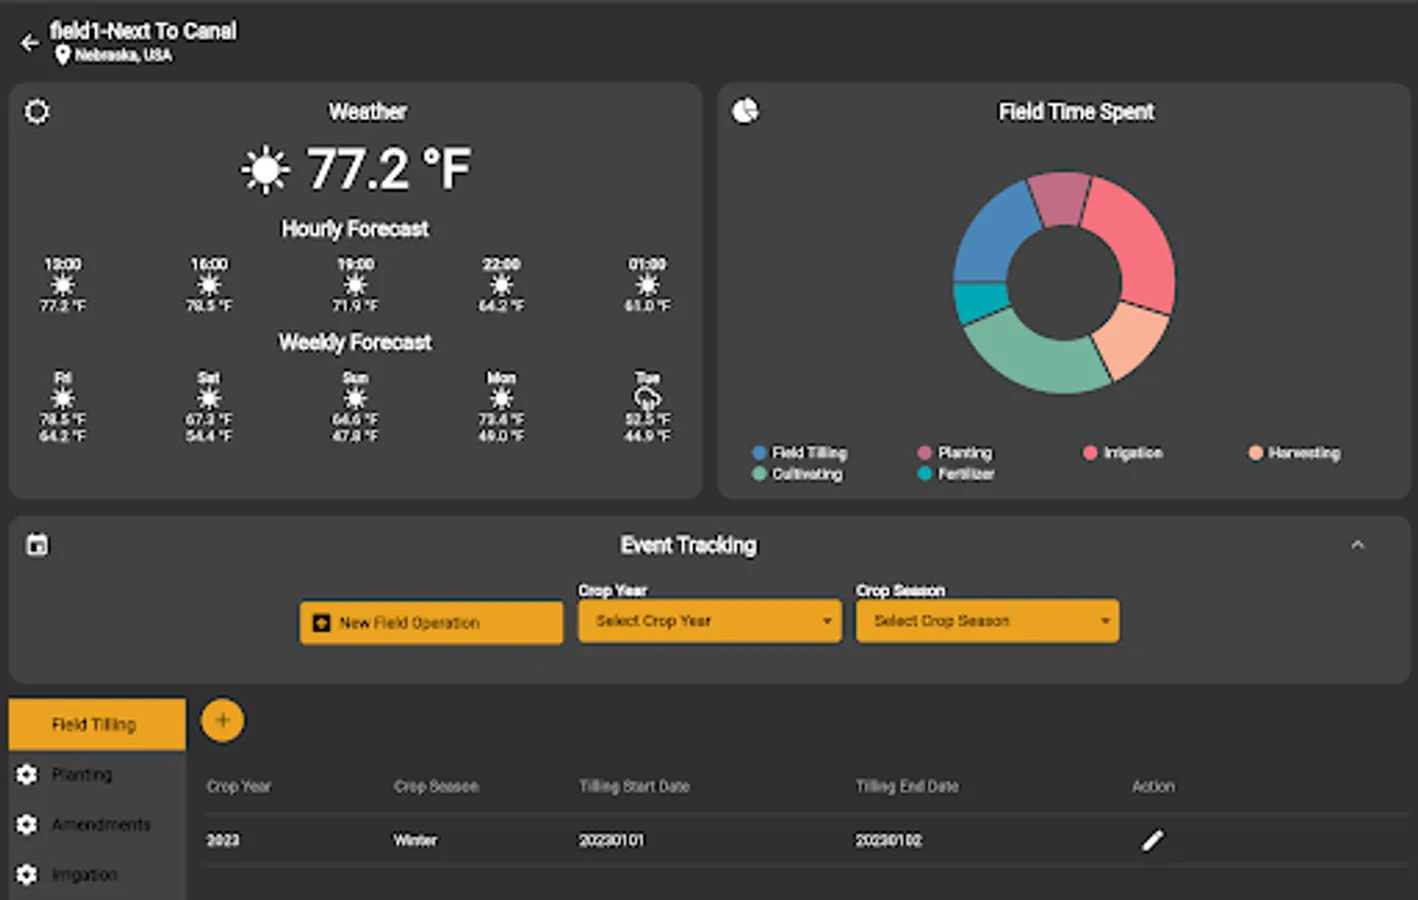Click the 13:00 hourly forecast sun icon
The width and height of the screenshot is (1418, 900).
click(x=62, y=285)
